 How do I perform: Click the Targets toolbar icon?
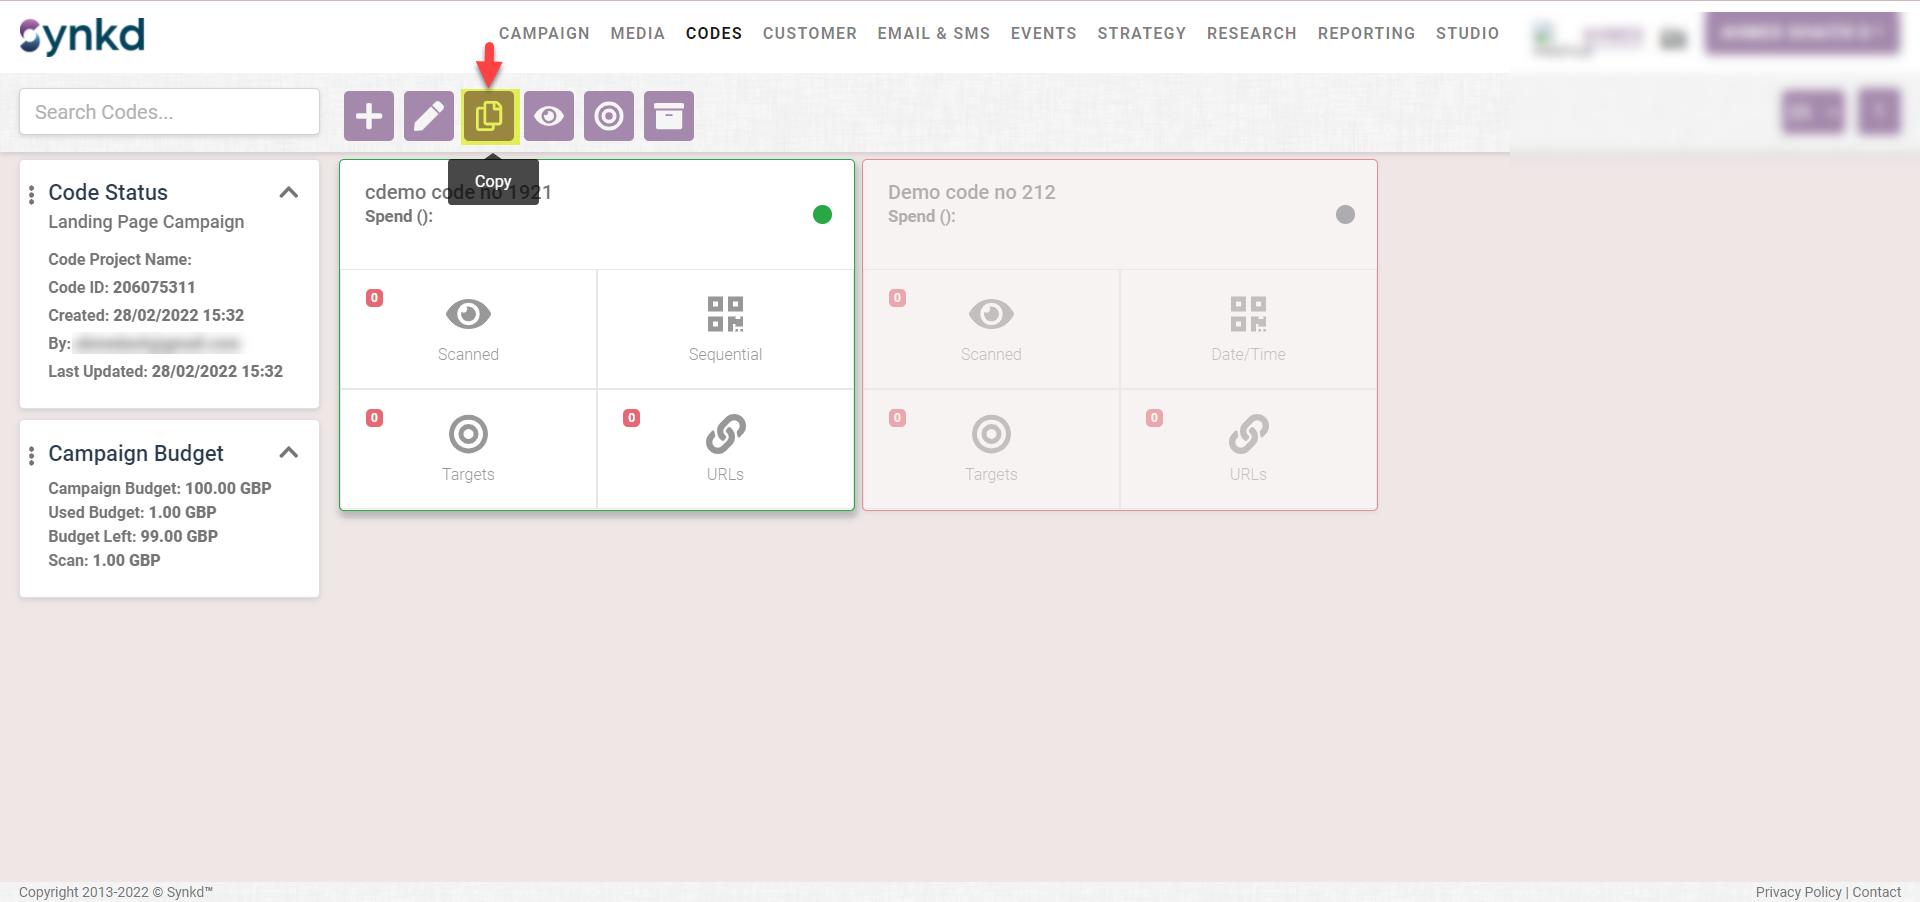coord(609,116)
